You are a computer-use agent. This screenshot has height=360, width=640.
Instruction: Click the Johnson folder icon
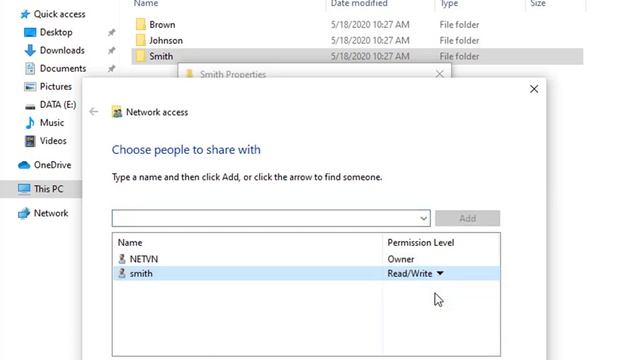pyautogui.click(x=140, y=40)
